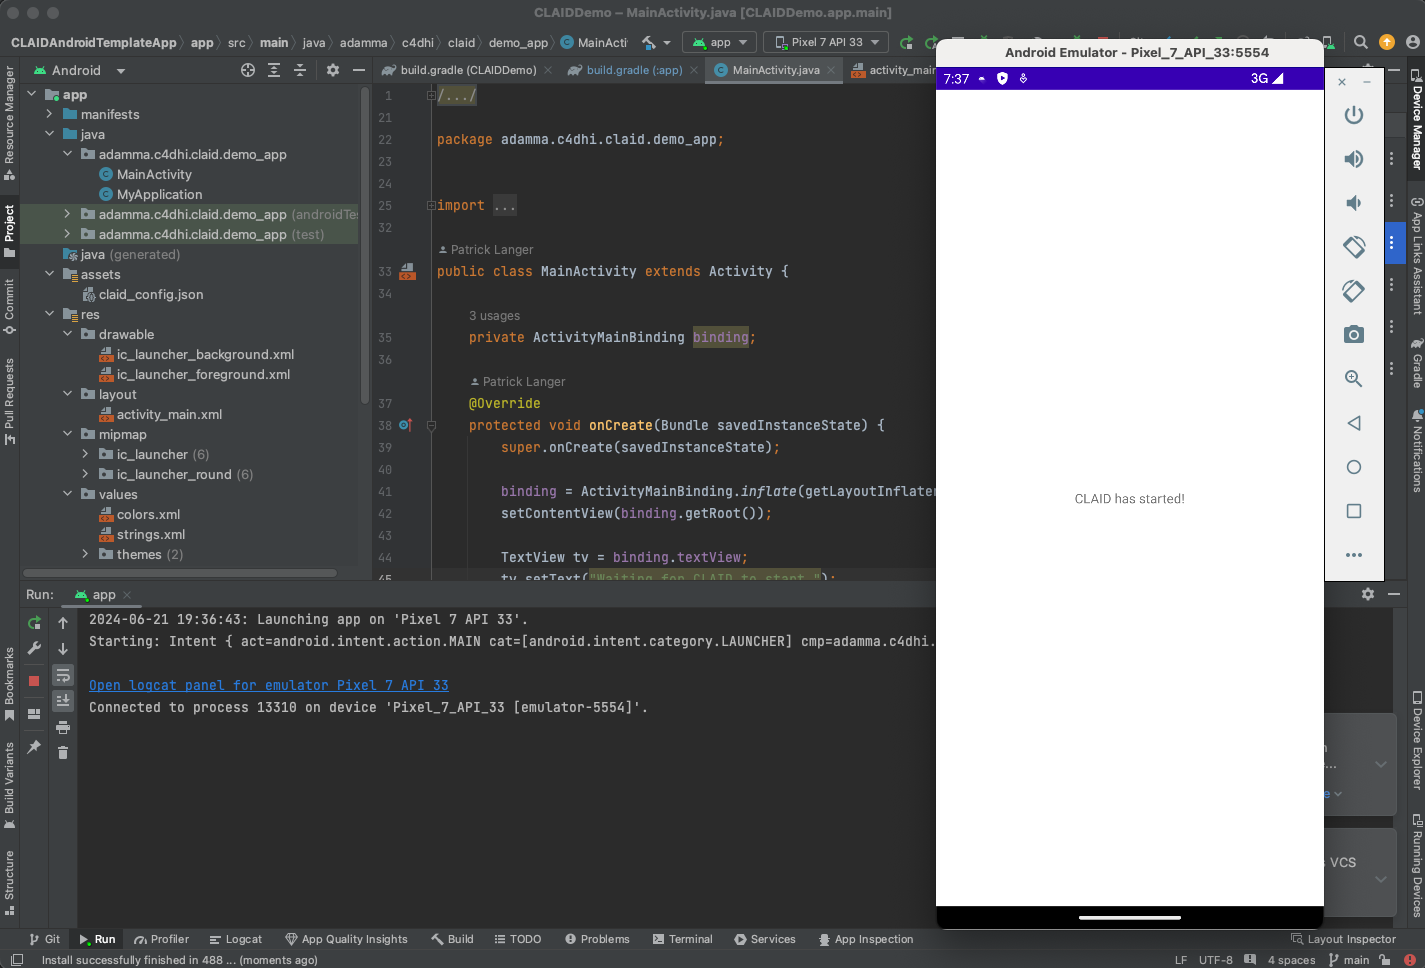Collapse the assets folder
The width and height of the screenshot is (1425, 968).
click(x=49, y=274)
